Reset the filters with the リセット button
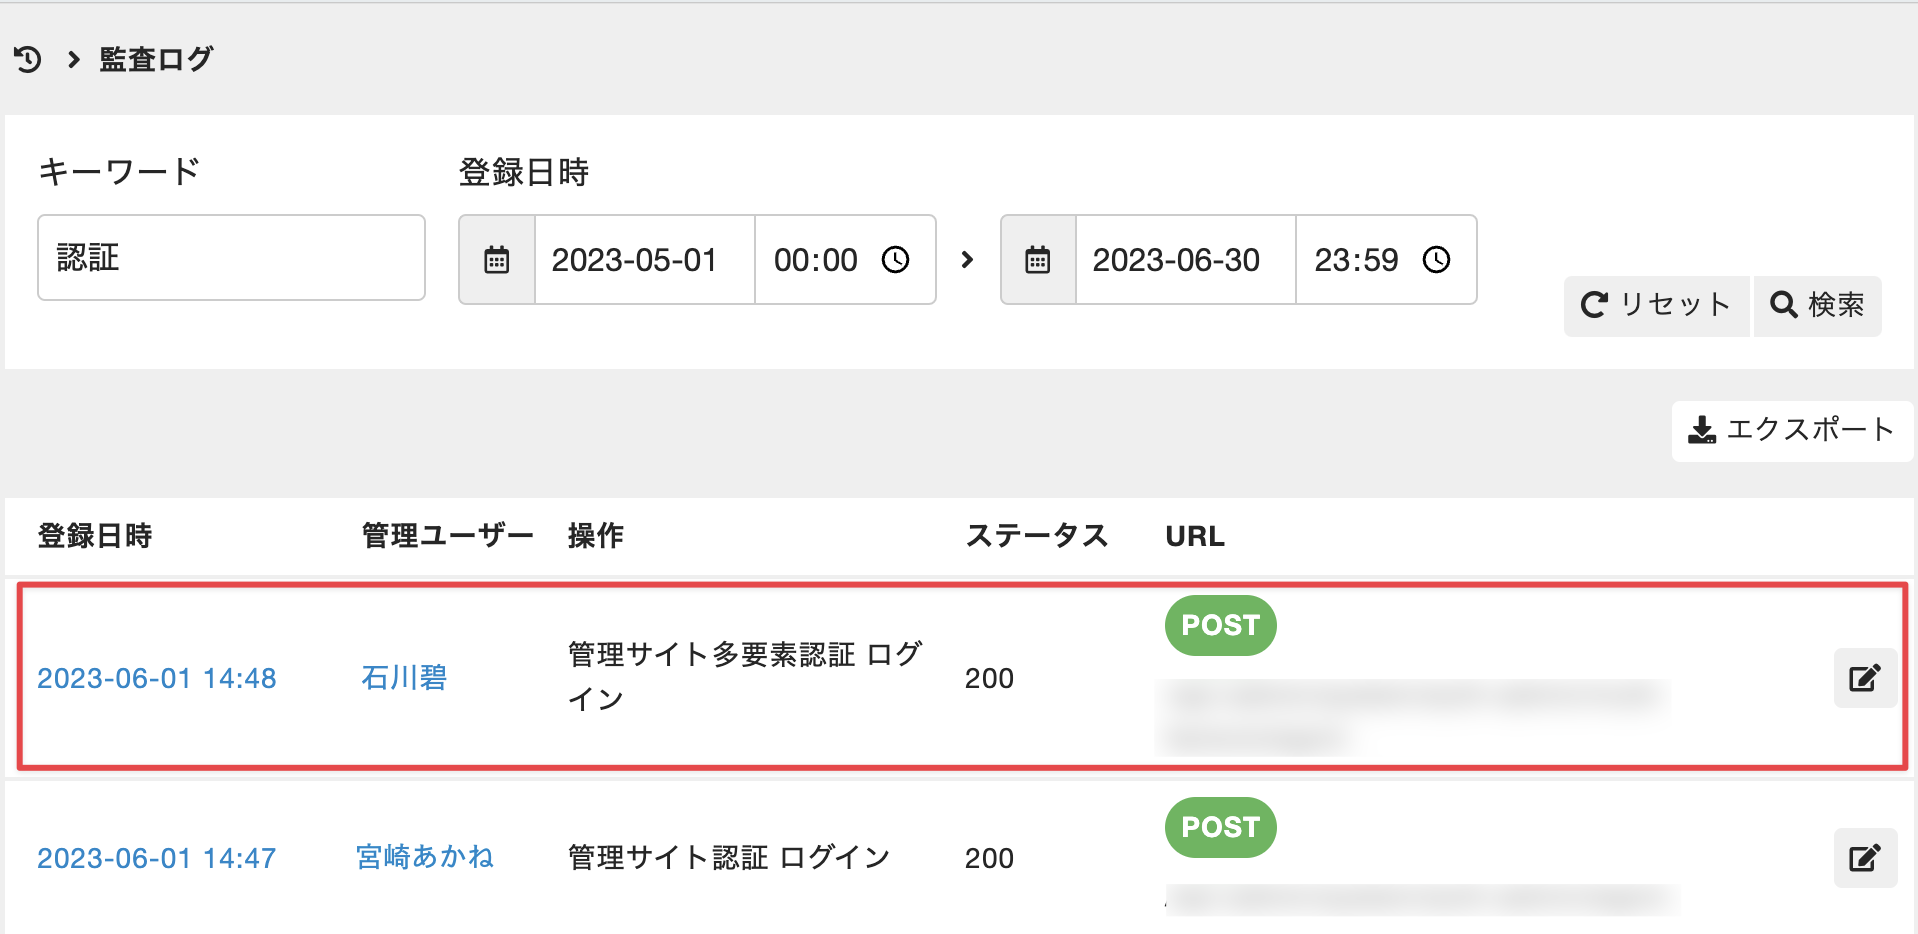1918x934 pixels. [1656, 305]
